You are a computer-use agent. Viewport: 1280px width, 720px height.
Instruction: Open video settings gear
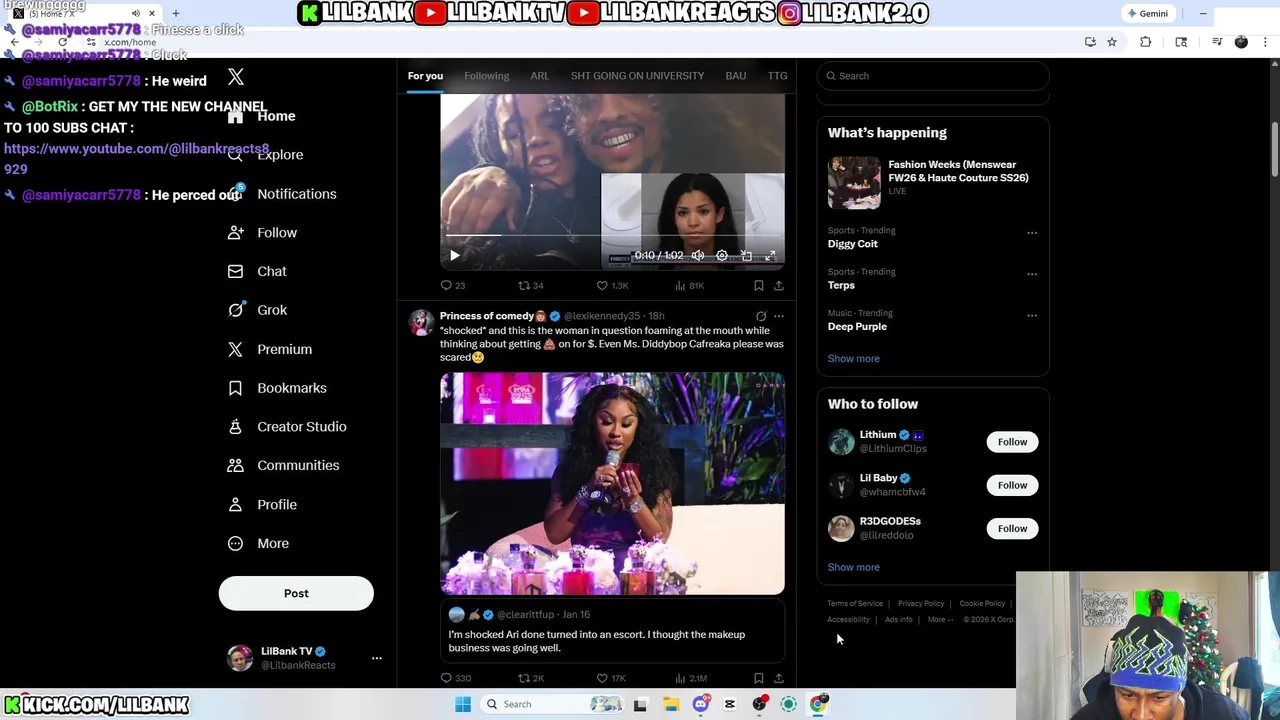(722, 255)
